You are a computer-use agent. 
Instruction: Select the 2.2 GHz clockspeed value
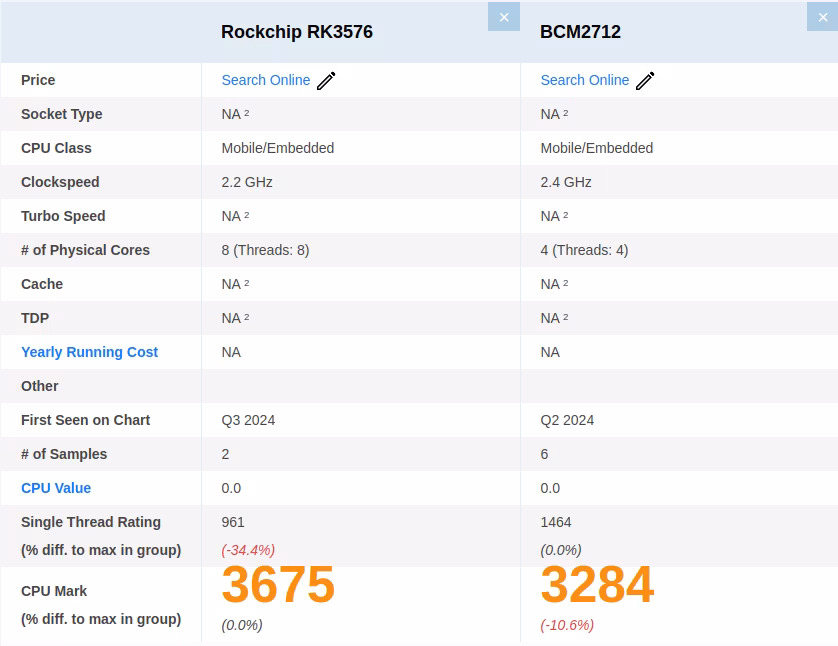coord(247,182)
